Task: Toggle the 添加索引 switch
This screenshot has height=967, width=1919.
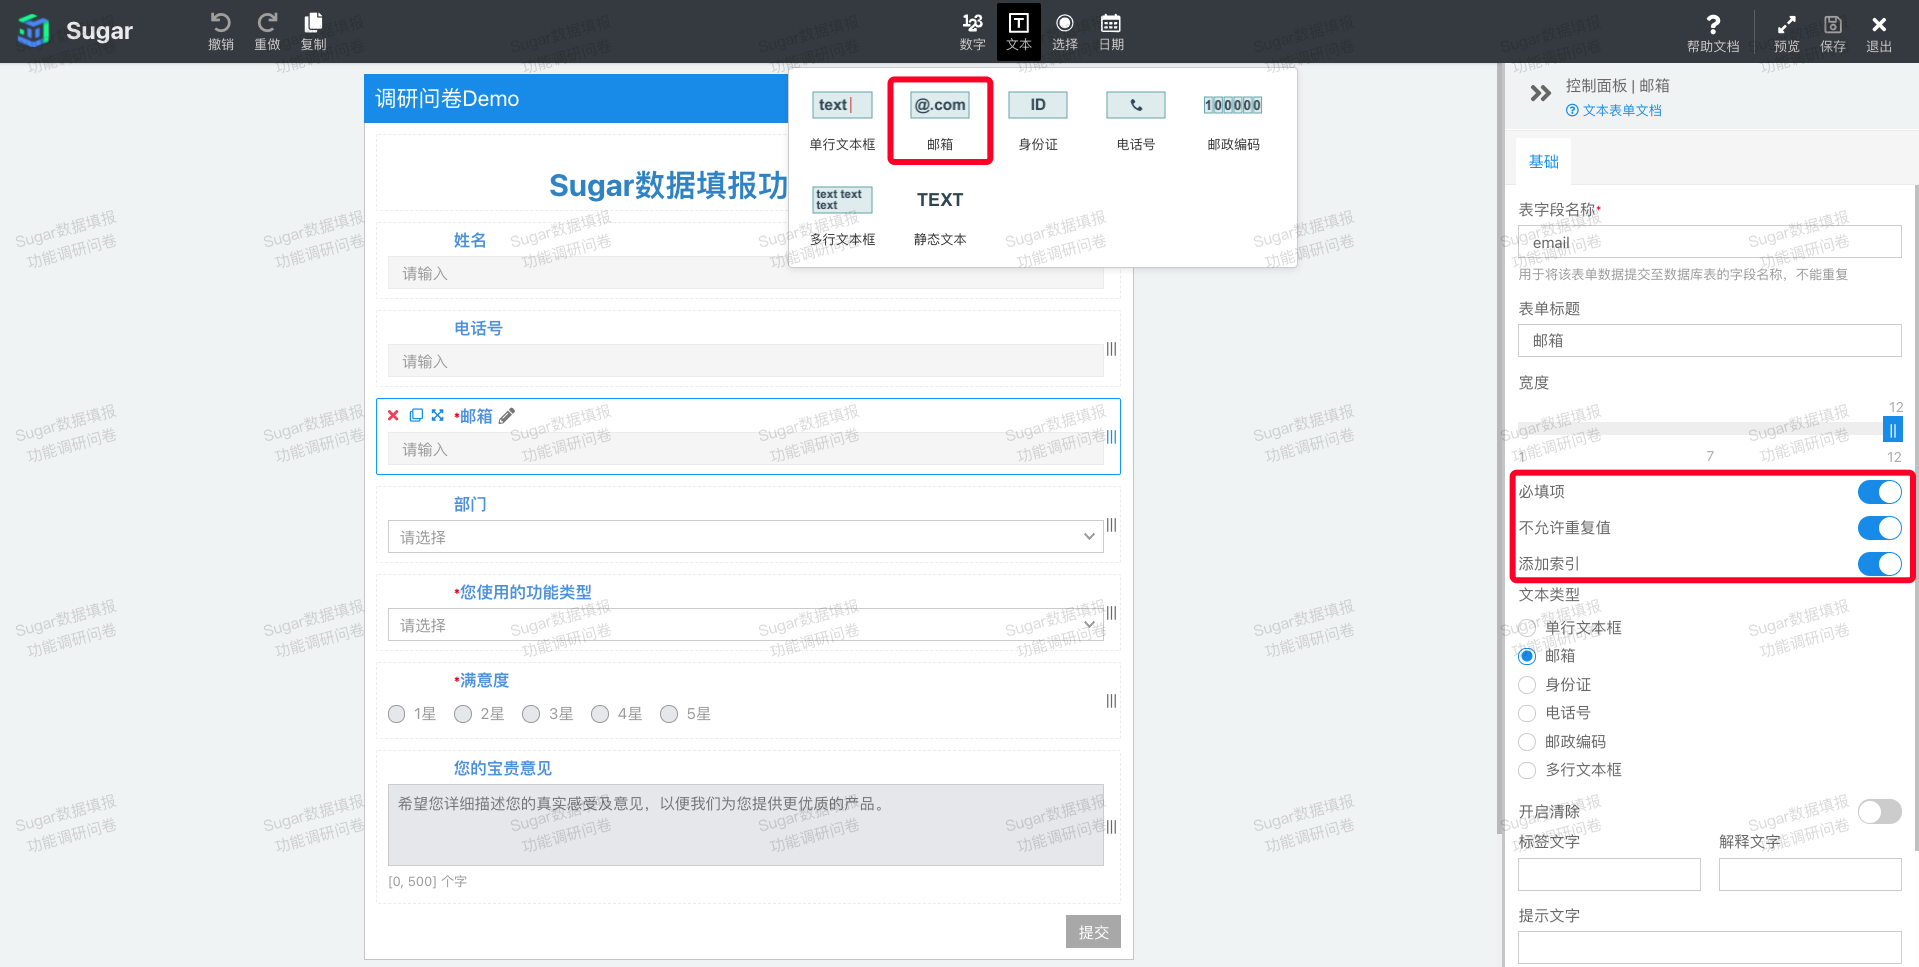Action: point(1879,564)
